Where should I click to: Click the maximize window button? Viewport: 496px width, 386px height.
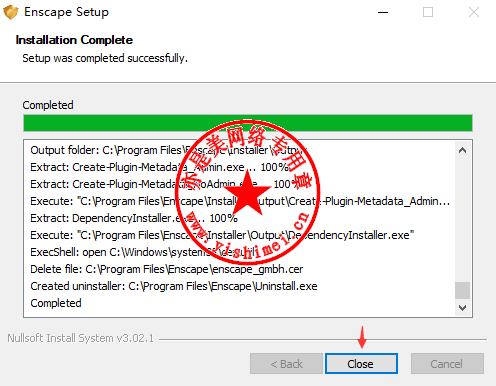(428, 12)
